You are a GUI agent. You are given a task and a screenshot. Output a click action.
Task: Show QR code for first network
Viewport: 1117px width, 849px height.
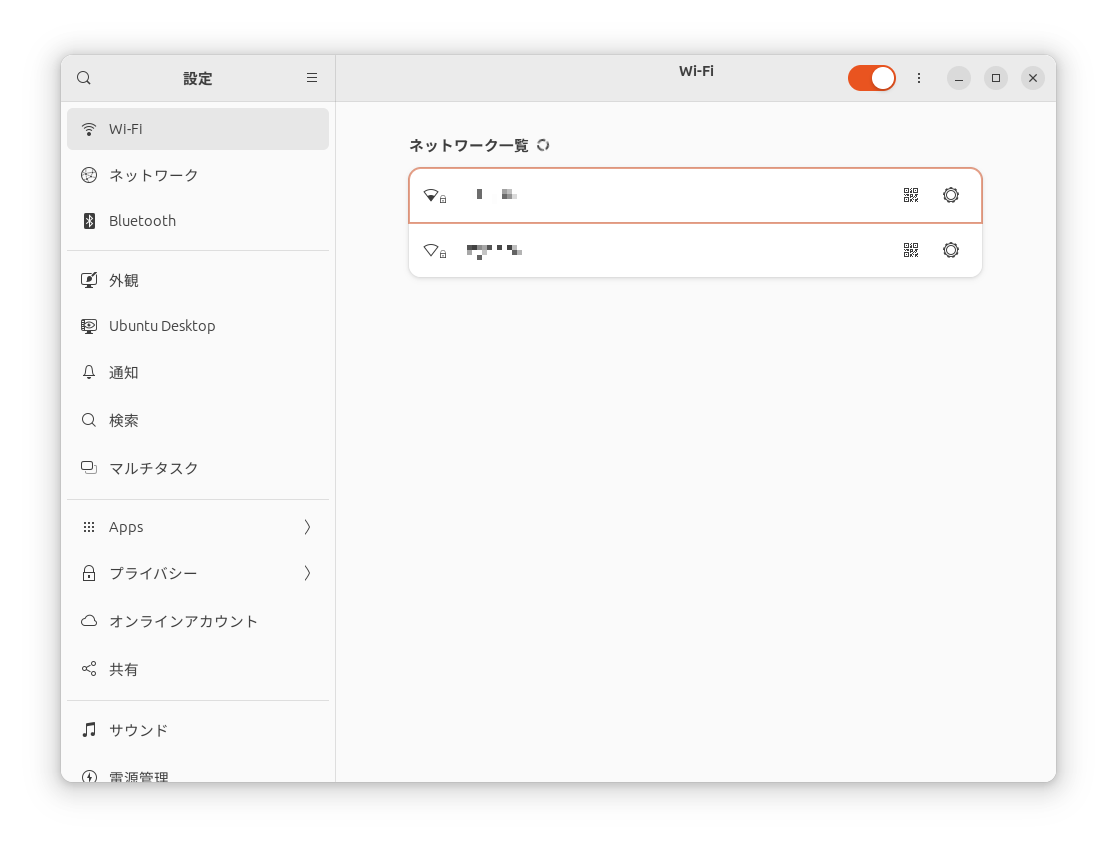pos(911,195)
